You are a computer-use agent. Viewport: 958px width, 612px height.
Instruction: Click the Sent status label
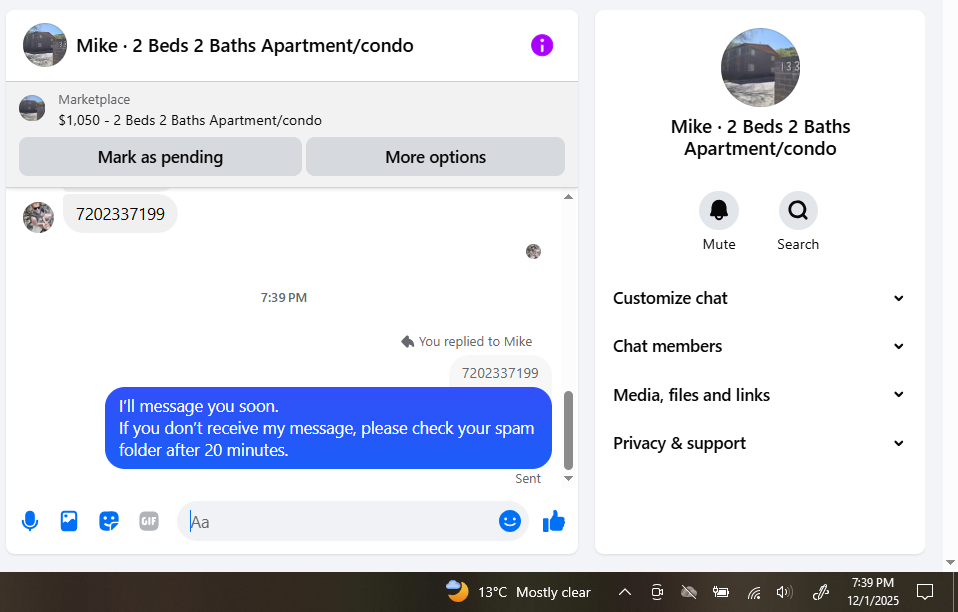(x=528, y=478)
